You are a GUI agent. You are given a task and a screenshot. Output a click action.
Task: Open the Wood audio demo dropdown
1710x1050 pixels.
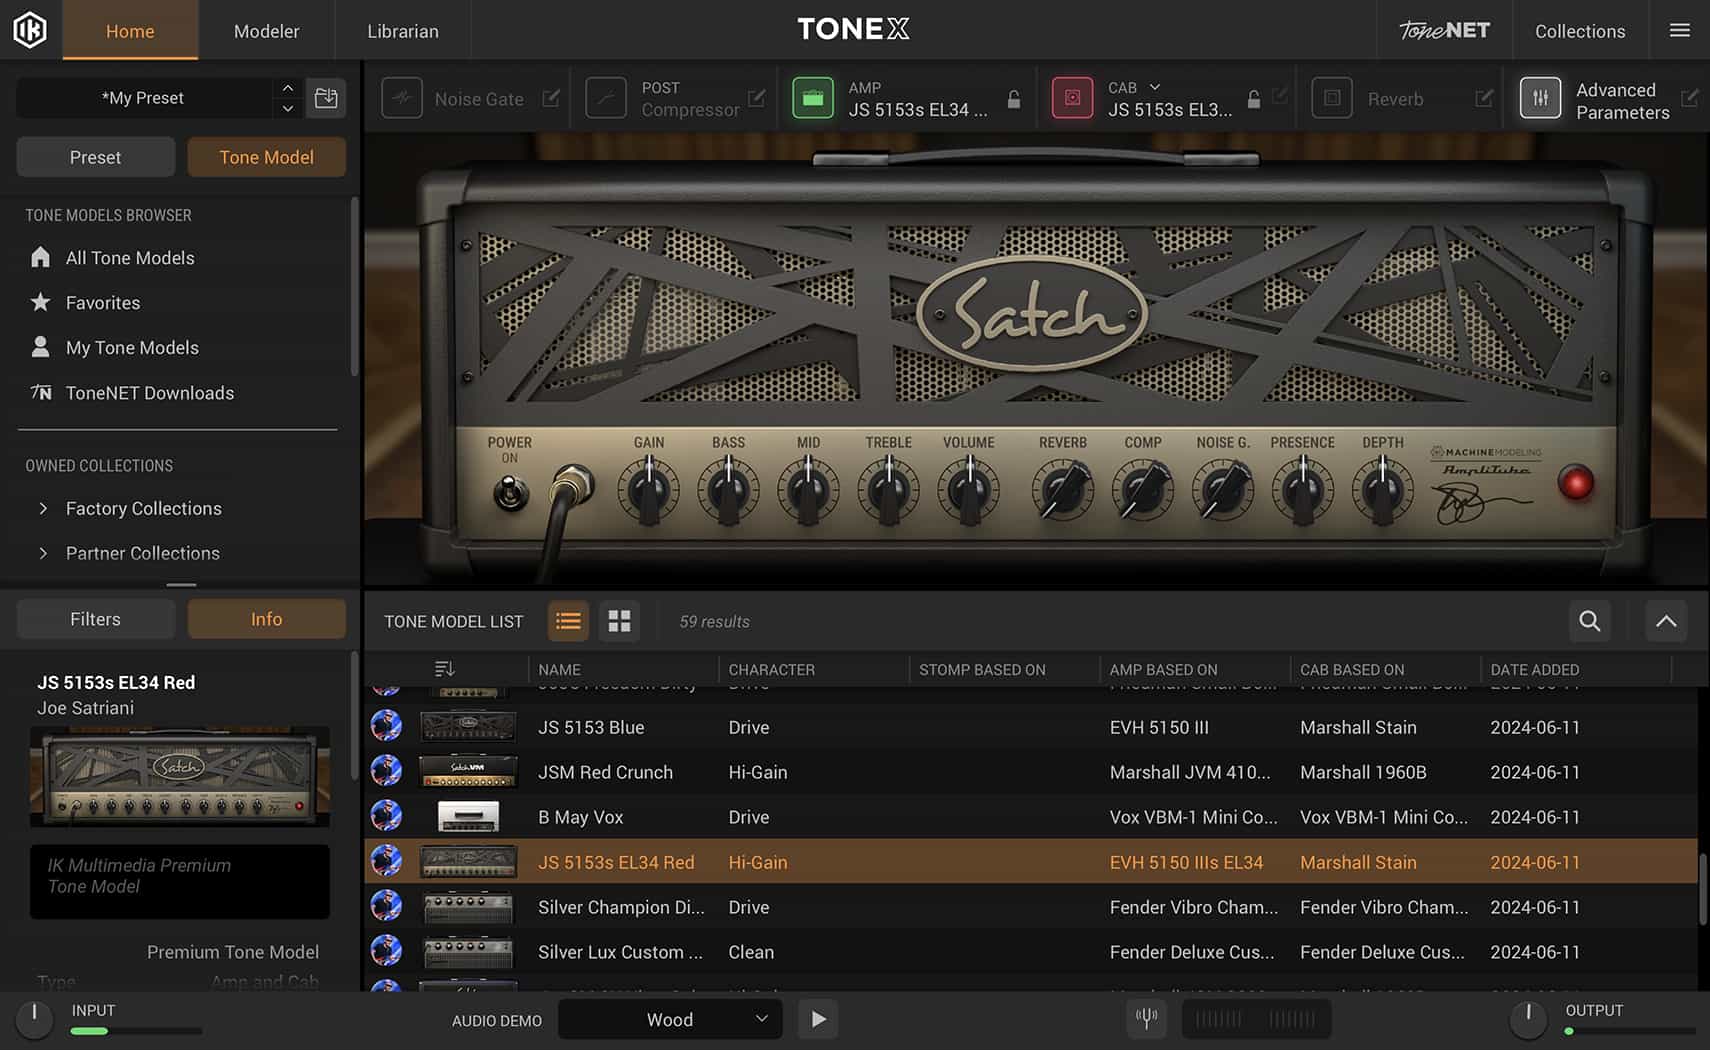click(x=669, y=1019)
